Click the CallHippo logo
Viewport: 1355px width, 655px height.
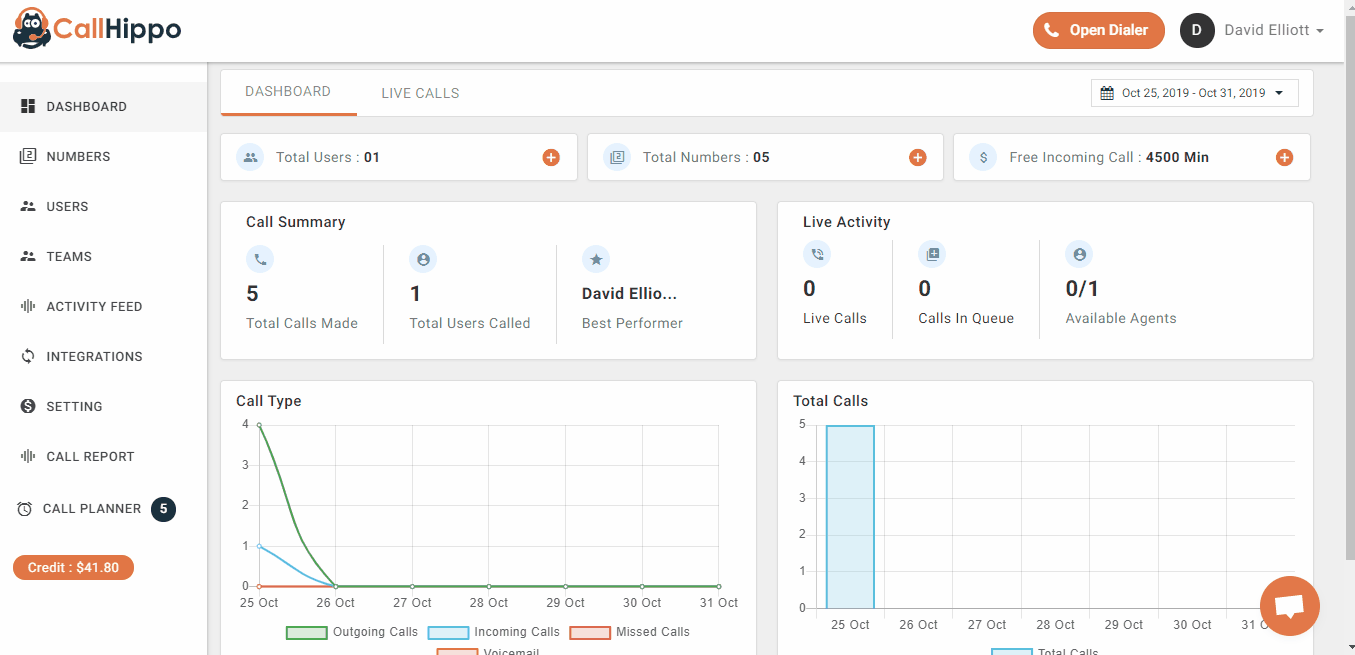97,30
